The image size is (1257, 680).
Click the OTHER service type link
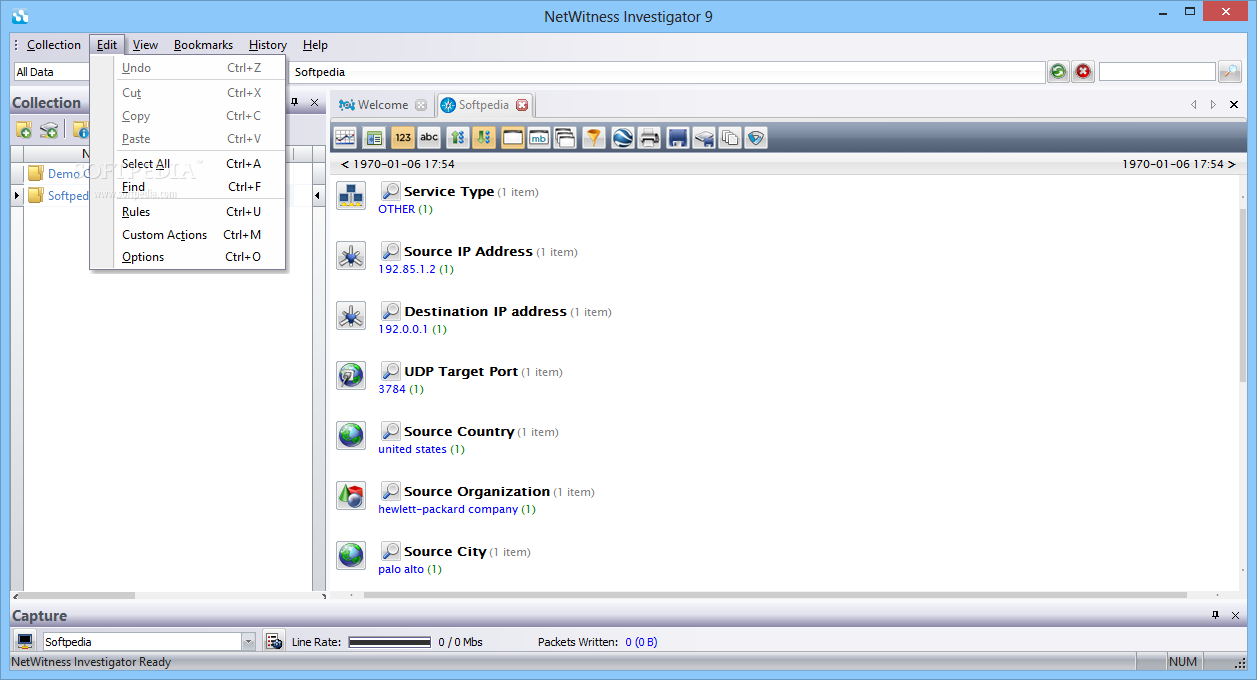[x=397, y=209]
